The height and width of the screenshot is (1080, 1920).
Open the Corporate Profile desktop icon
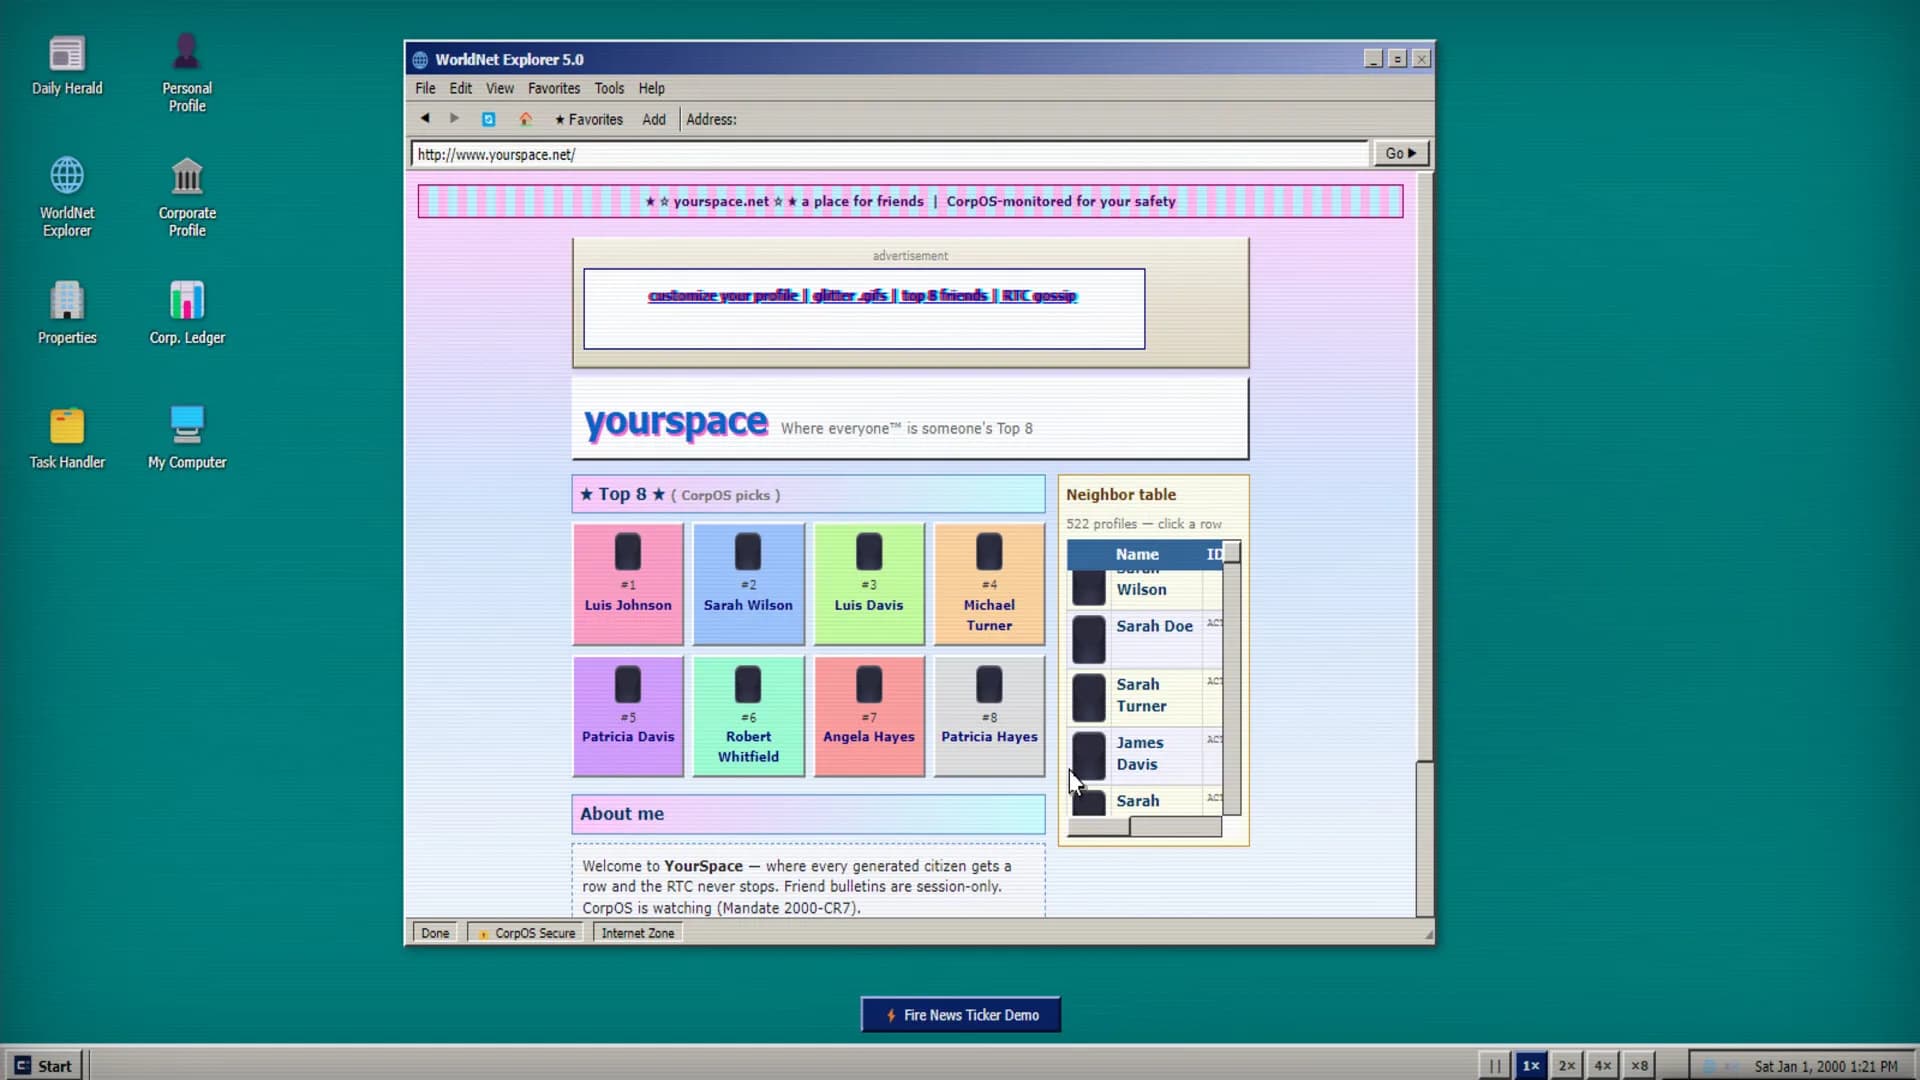click(x=187, y=197)
